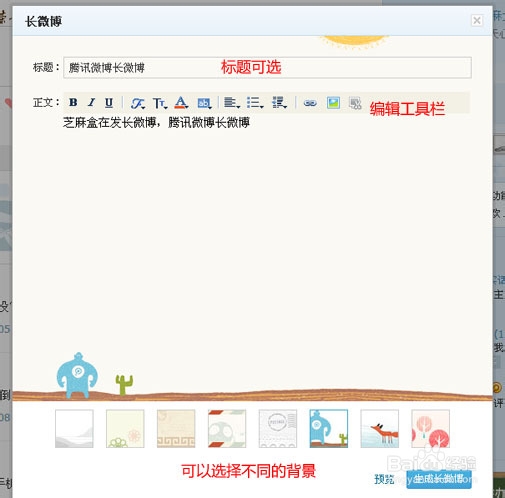Screen dimensions: 505x498
Task: Select the pink trees background thumbnail
Action: tap(430, 429)
